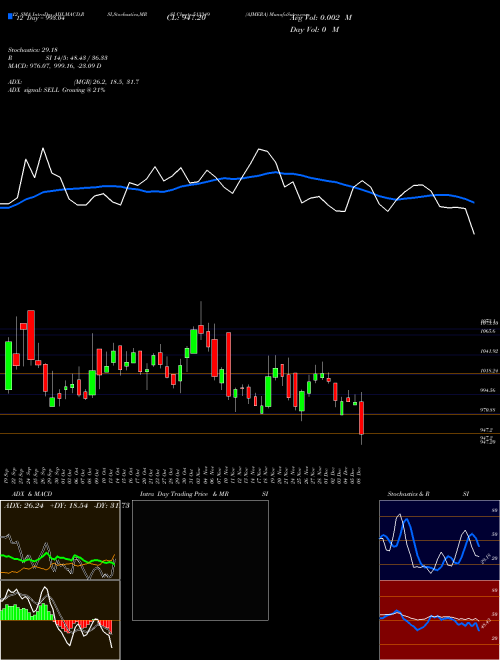The image size is (500, 660).
Task: Click the 'Intra Day Trading Price & MR SI' title
Action: [x=204, y=494]
